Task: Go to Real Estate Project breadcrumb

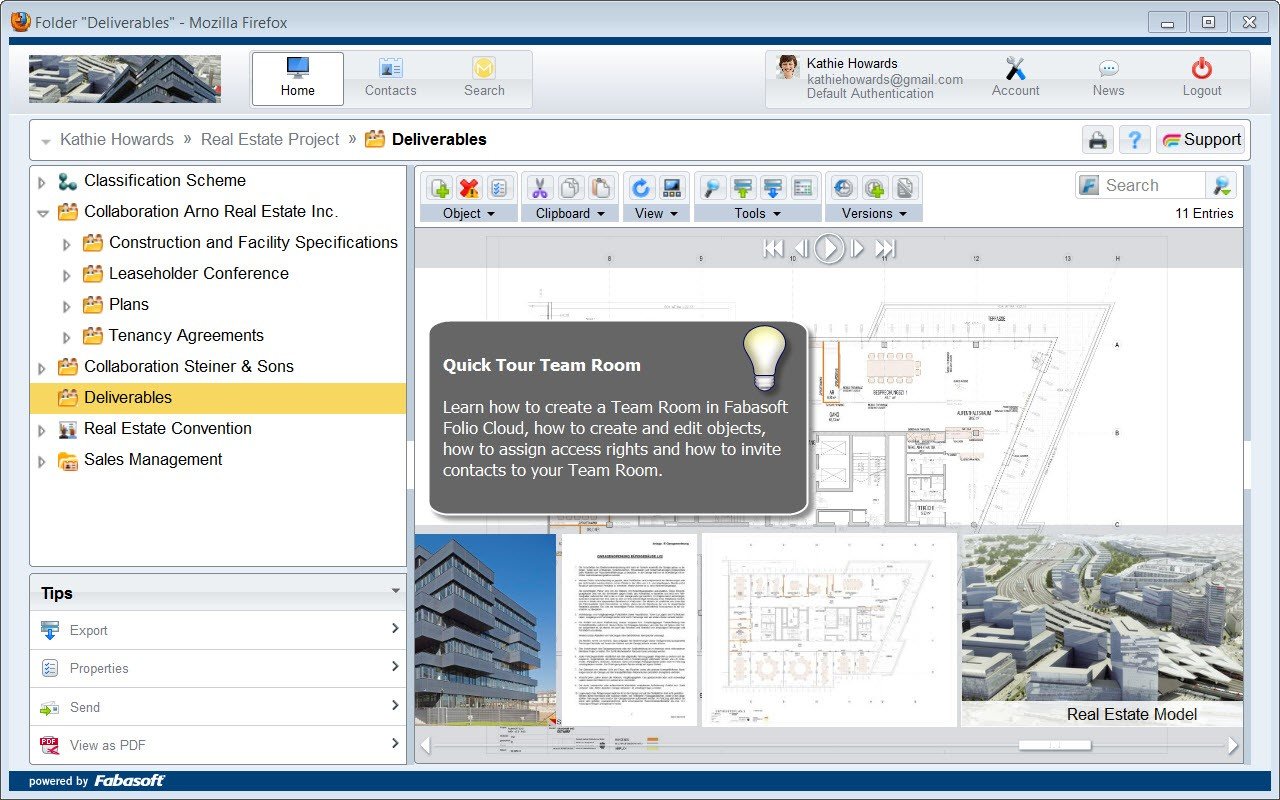Action: [270, 140]
